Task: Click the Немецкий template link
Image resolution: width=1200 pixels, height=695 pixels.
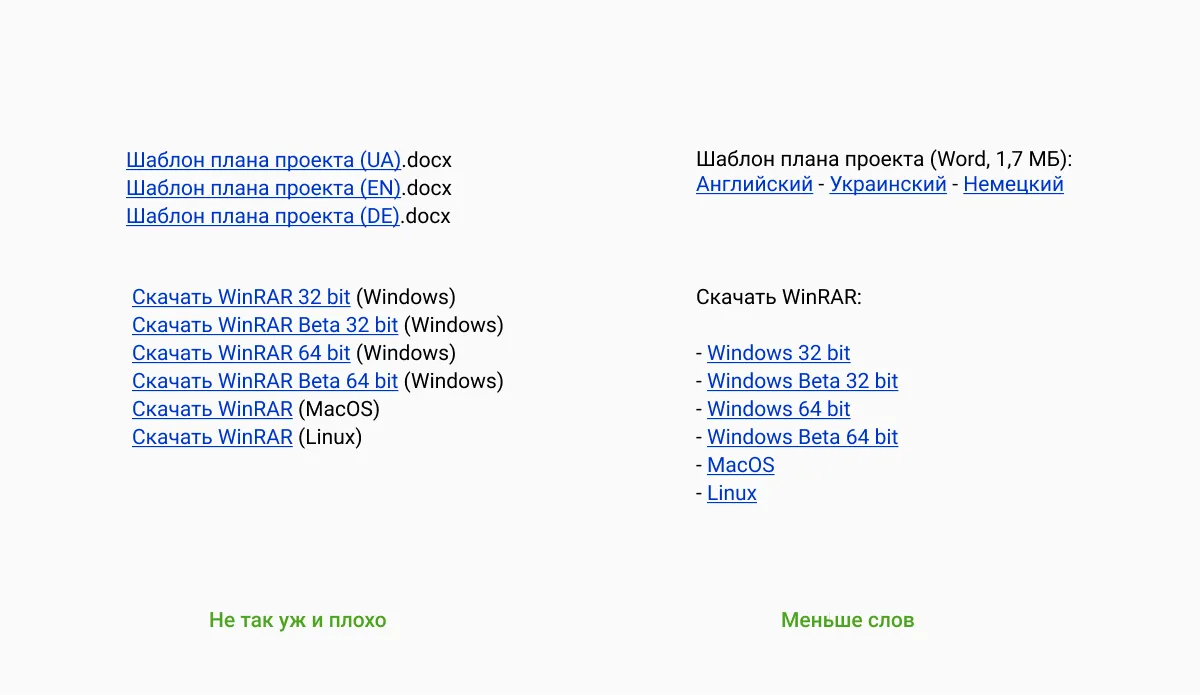Action: pos(1013,185)
